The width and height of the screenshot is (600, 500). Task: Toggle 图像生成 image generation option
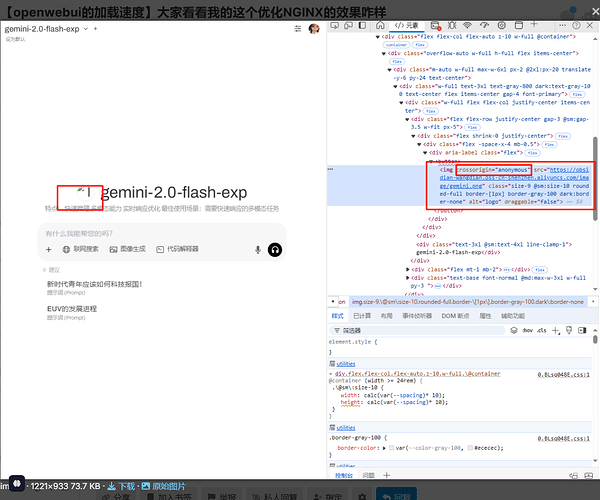[x=127, y=249]
